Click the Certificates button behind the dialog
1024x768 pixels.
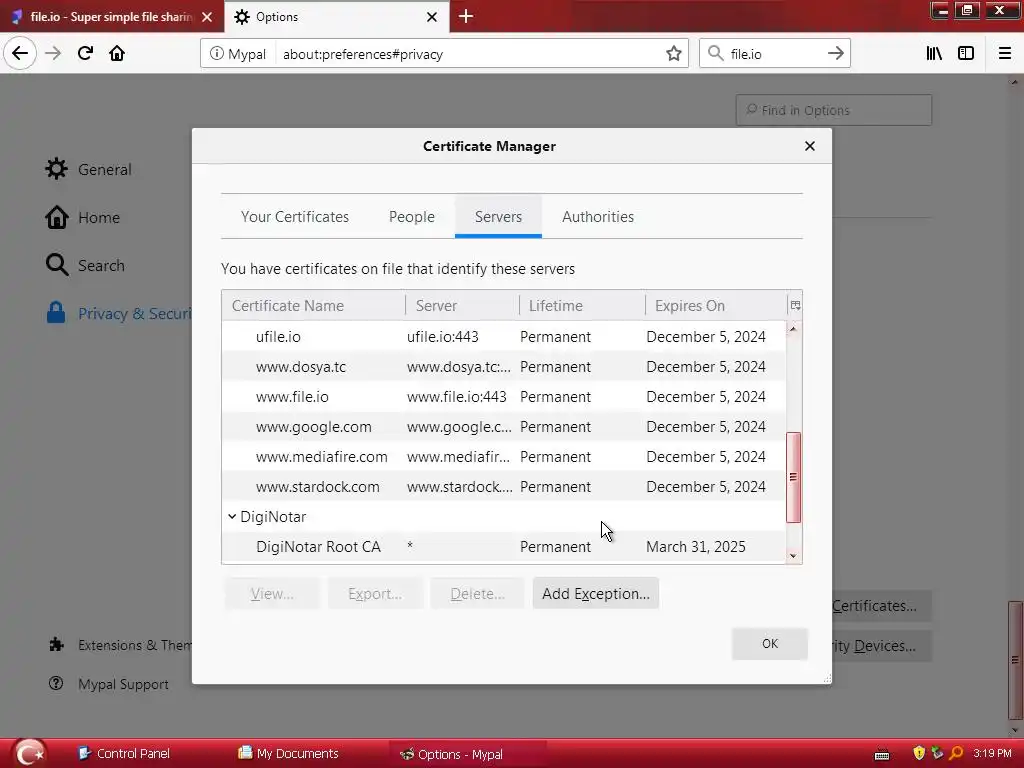(x=882, y=606)
